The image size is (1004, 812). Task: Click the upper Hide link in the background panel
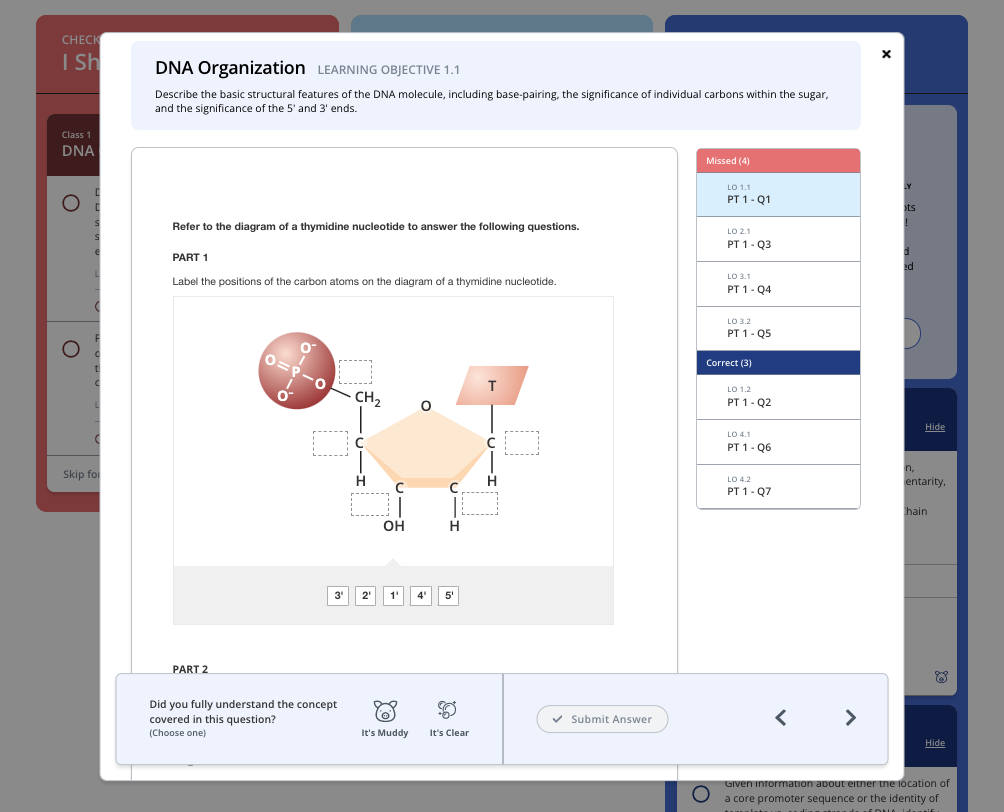935,427
